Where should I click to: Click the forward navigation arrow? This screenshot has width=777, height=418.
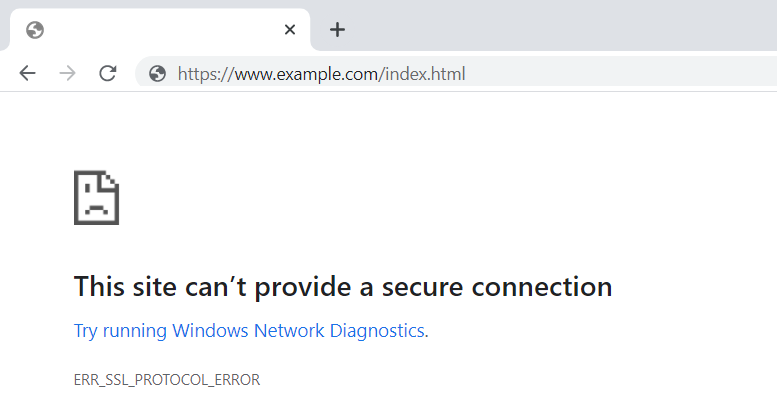point(67,73)
